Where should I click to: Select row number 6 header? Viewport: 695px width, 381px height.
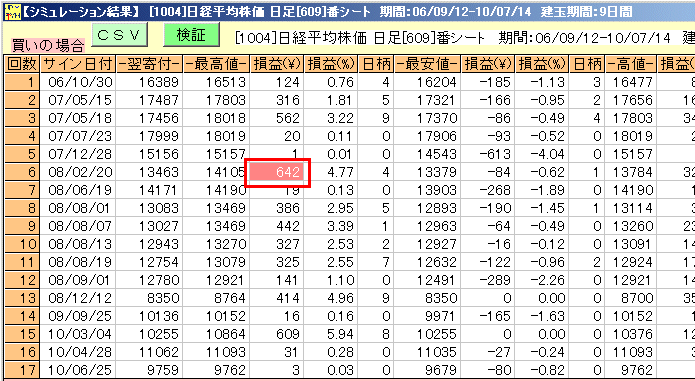(22, 172)
